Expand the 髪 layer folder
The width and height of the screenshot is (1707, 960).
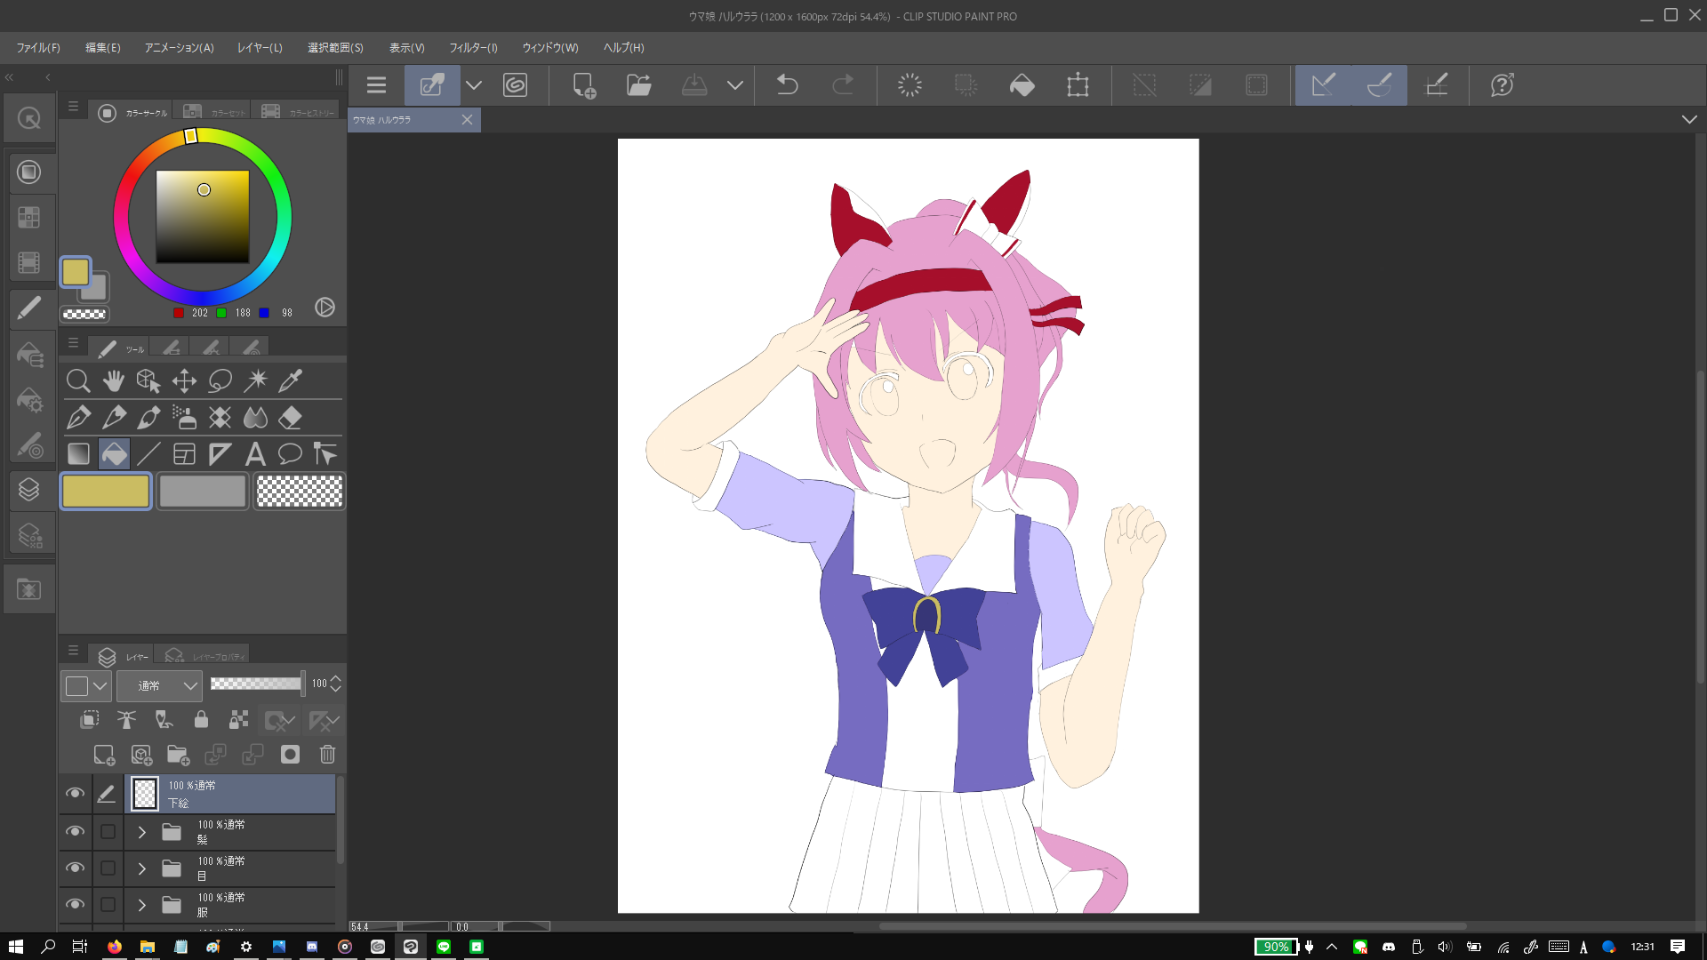point(142,832)
